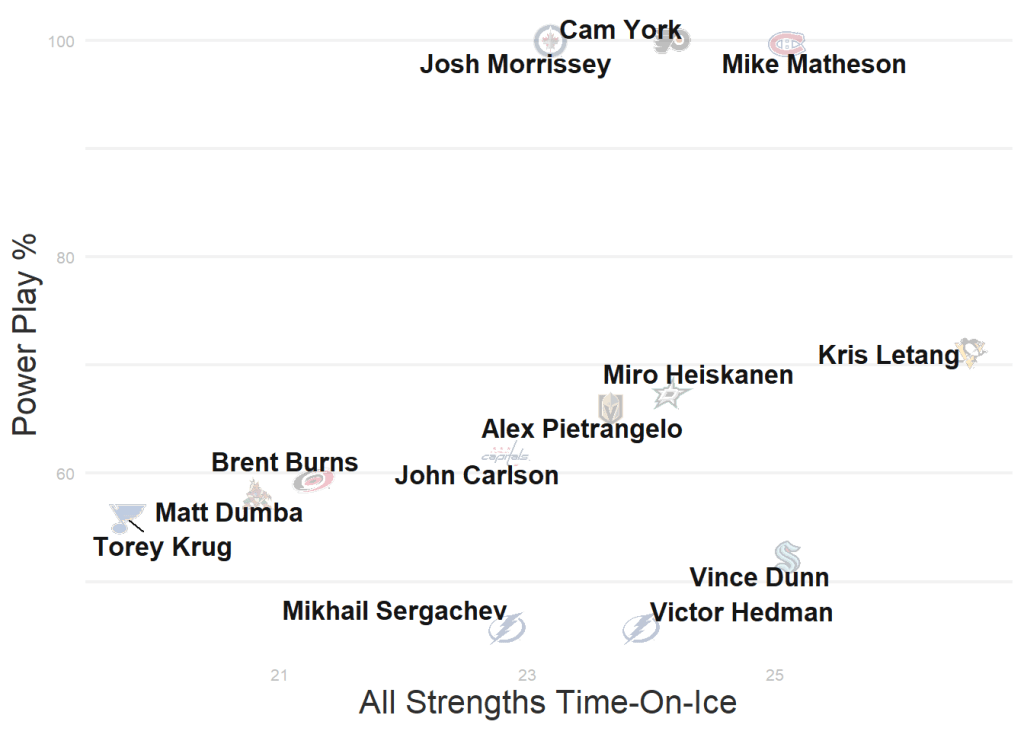Click the Winnipeg Jets logo marker
This screenshot has width=1024, height=731.
coord(550,41)
